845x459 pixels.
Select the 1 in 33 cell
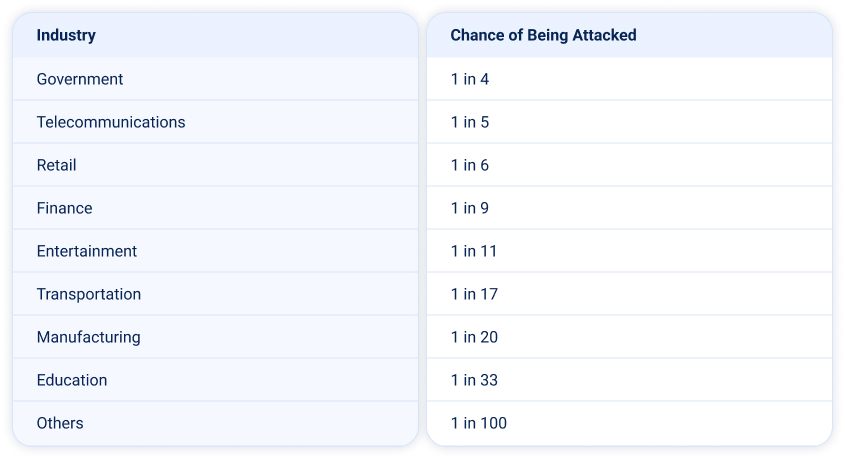[474, 380]
